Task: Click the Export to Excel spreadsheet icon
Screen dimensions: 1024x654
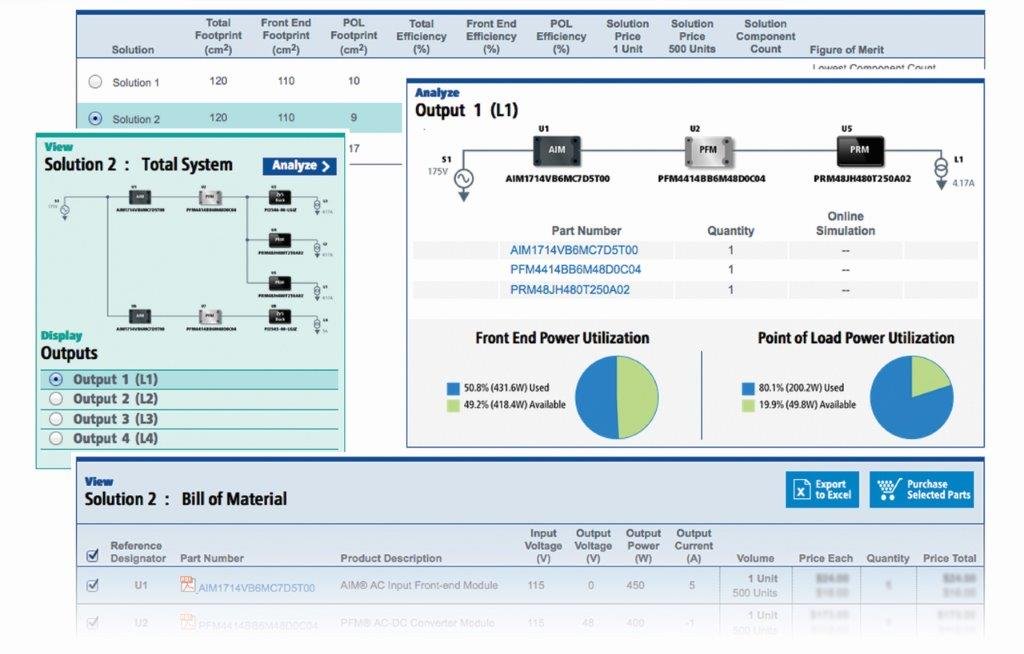Action: click(800, 489)
